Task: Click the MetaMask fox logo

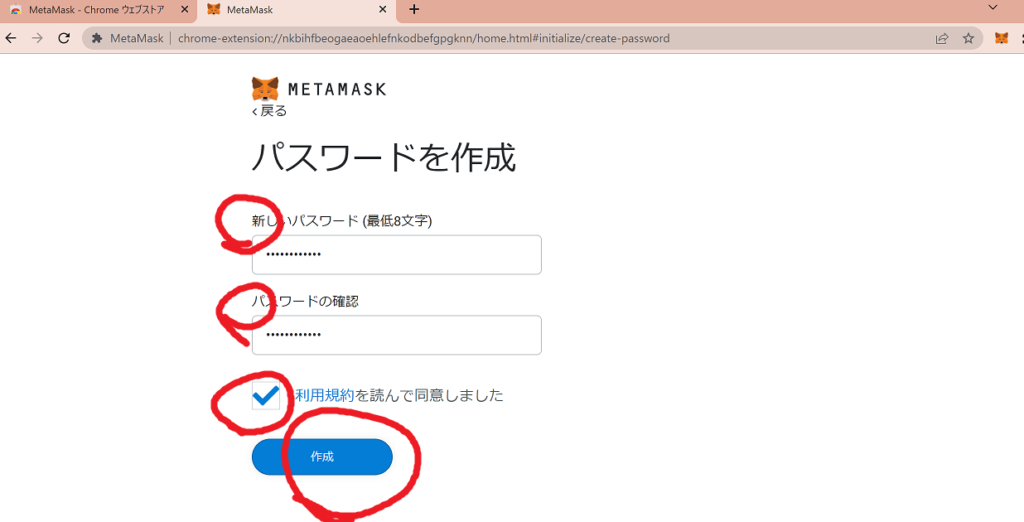Action: [265, 89]
